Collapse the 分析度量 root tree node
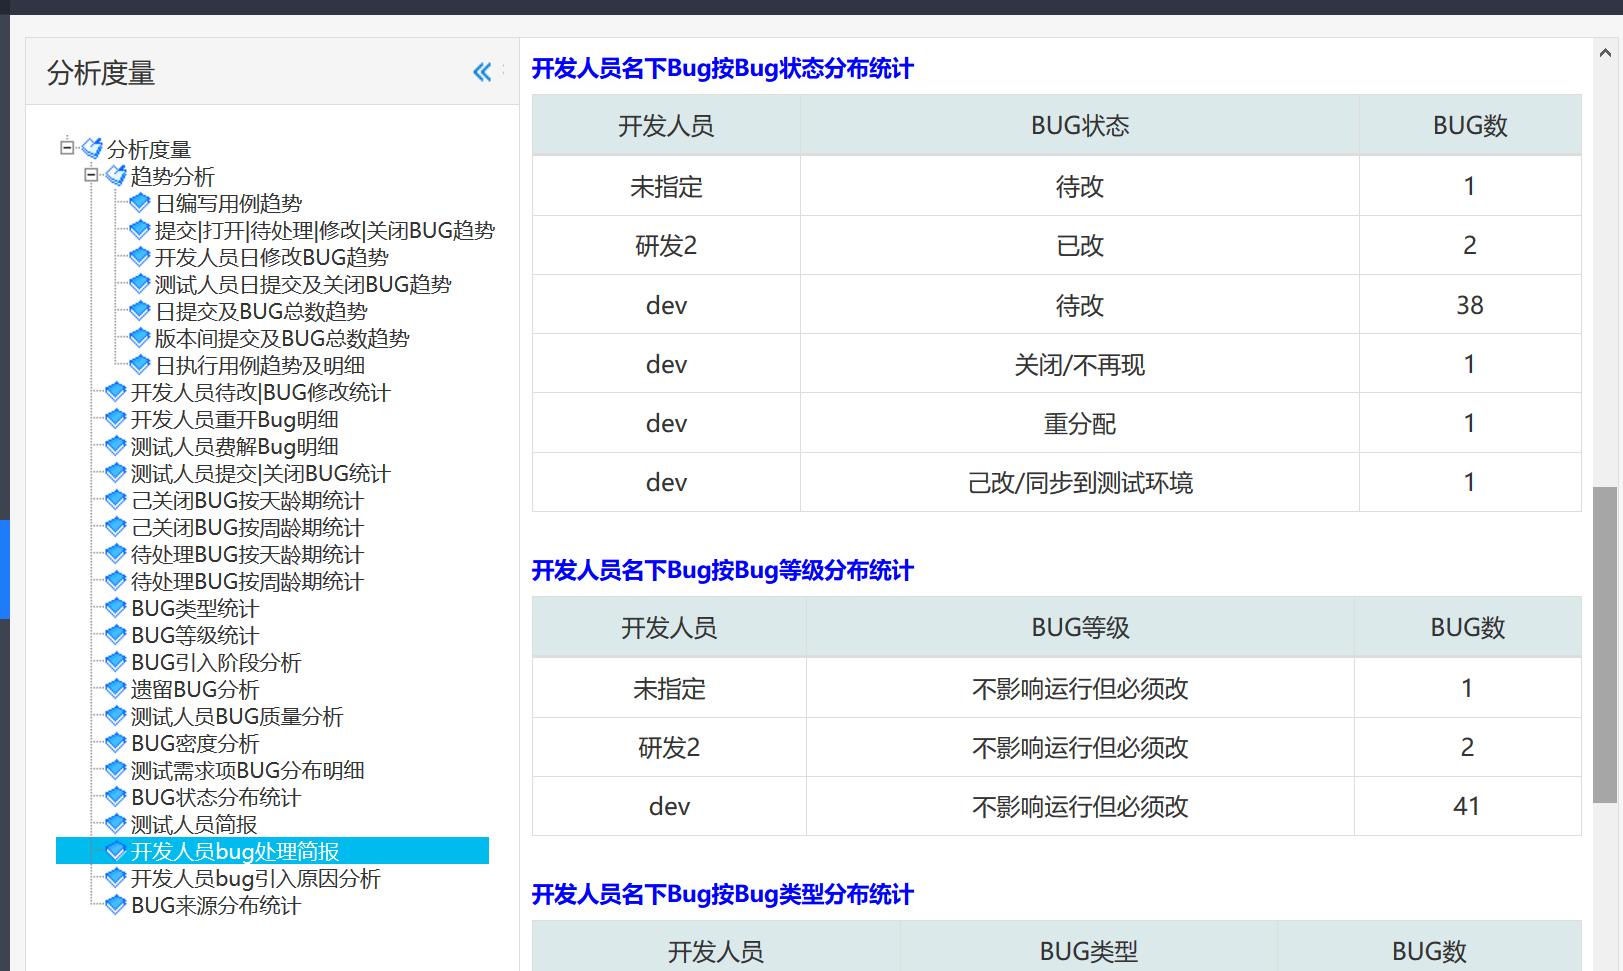The height and width of the screenshot is (971, 1623). coord(66,149)
